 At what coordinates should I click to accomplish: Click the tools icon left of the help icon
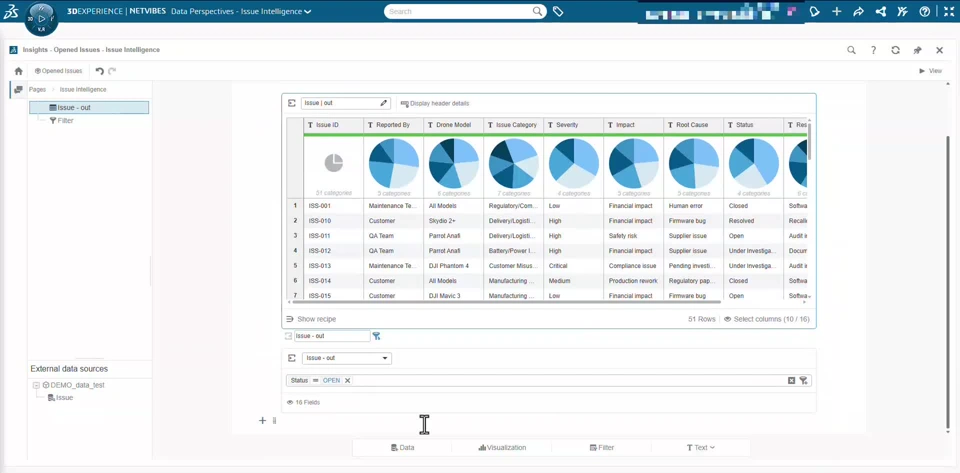902,11
